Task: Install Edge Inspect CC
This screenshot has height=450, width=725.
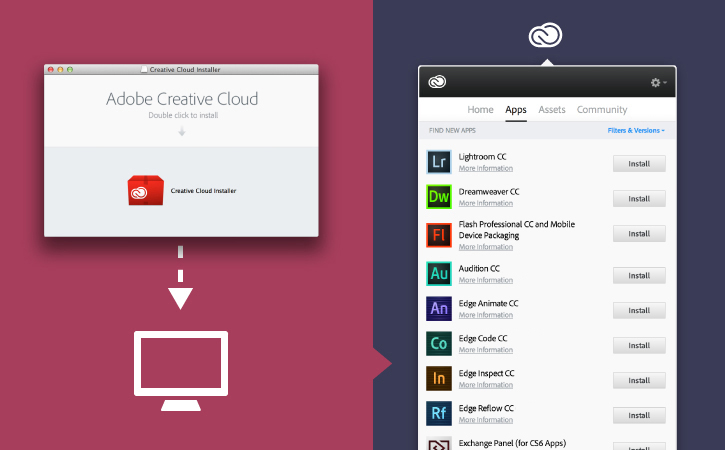Action: click(639, 380)
